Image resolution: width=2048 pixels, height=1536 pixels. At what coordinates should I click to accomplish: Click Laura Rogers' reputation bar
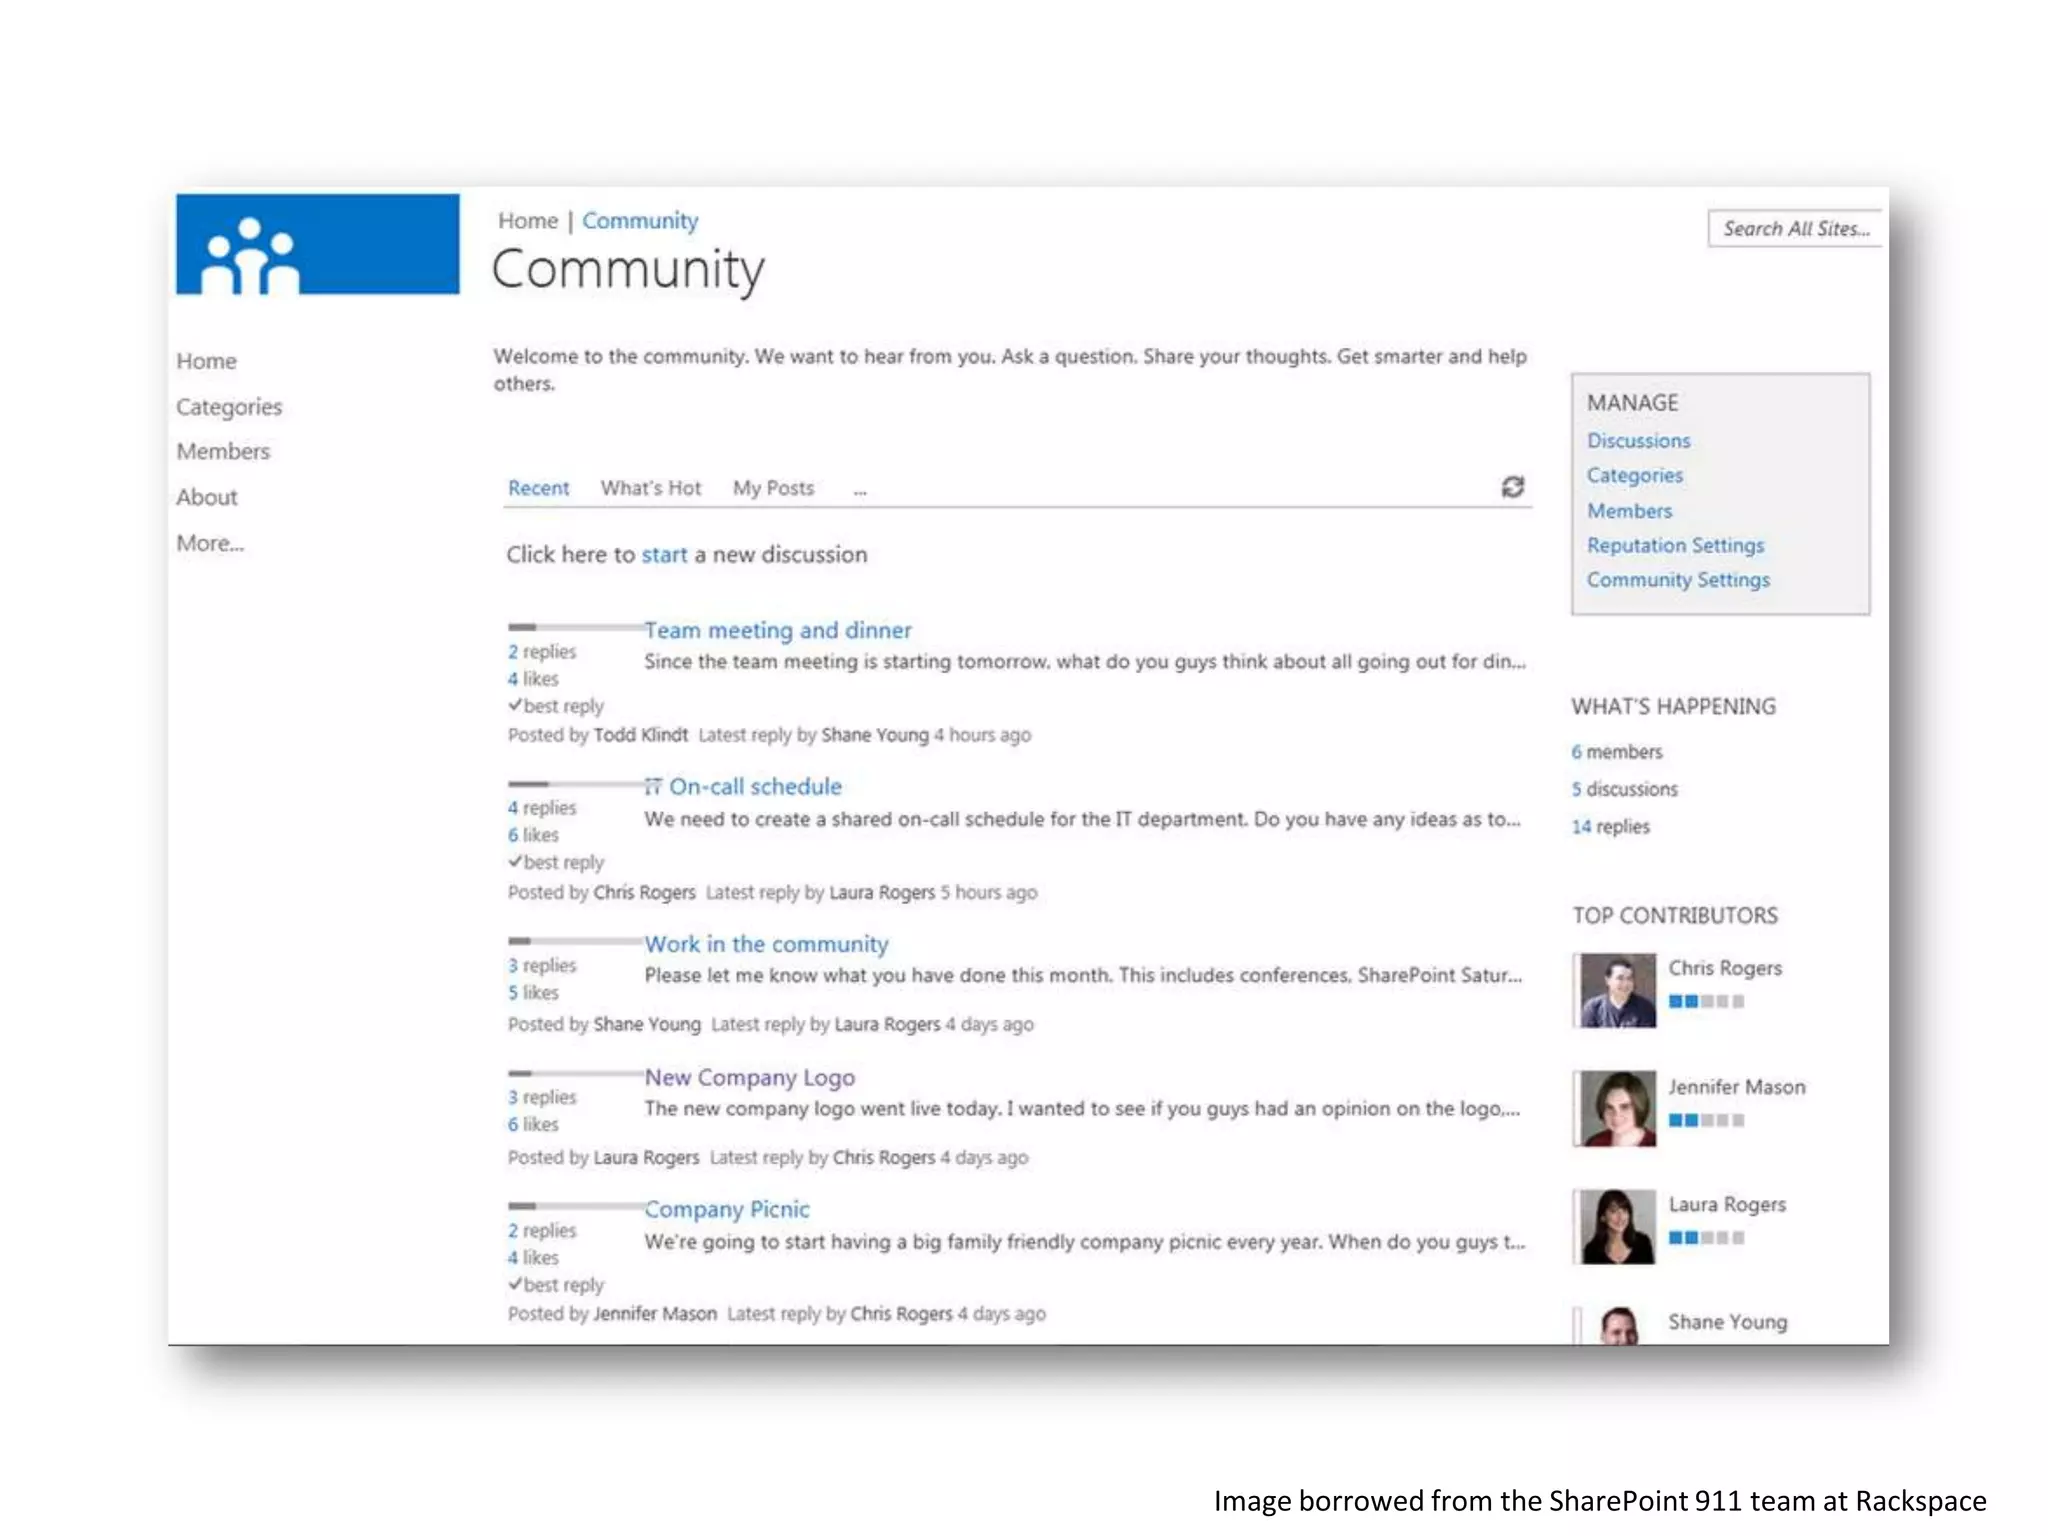coord(1706,1238)
